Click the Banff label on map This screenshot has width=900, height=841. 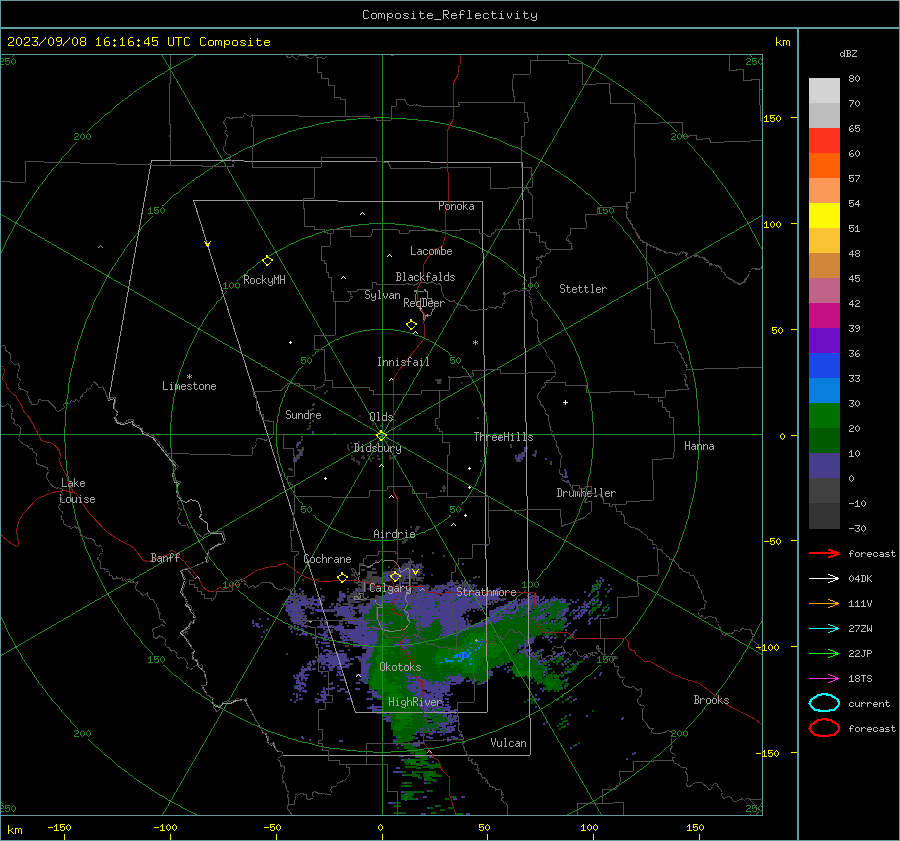tap(165, 558)
